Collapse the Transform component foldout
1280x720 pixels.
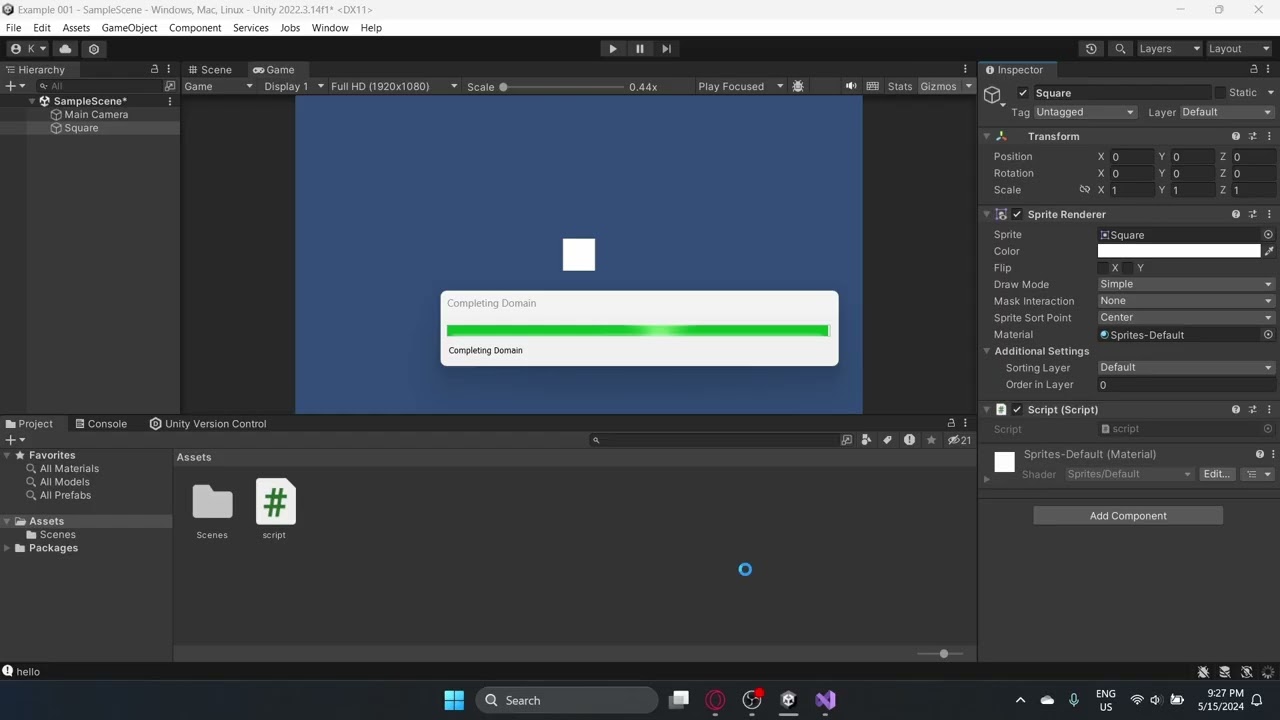[x=987, y=136]
